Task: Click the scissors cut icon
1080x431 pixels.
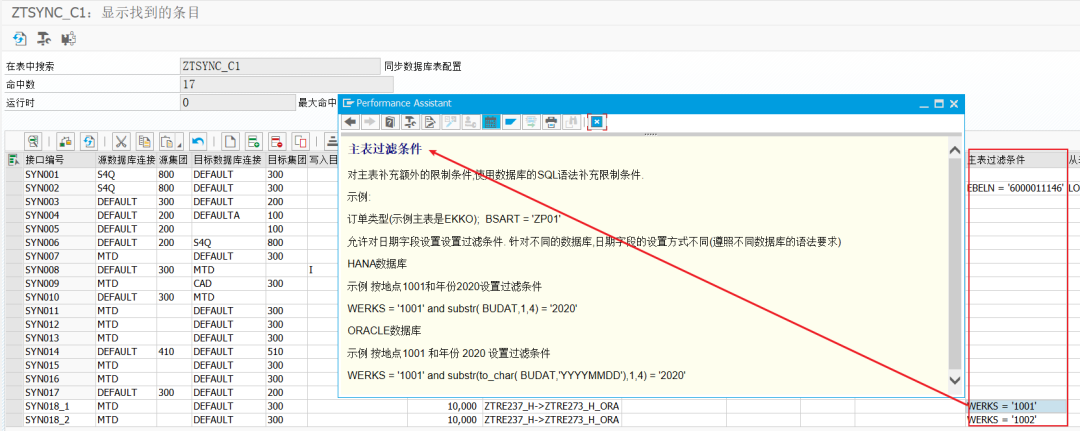Action: click(121, 142)
